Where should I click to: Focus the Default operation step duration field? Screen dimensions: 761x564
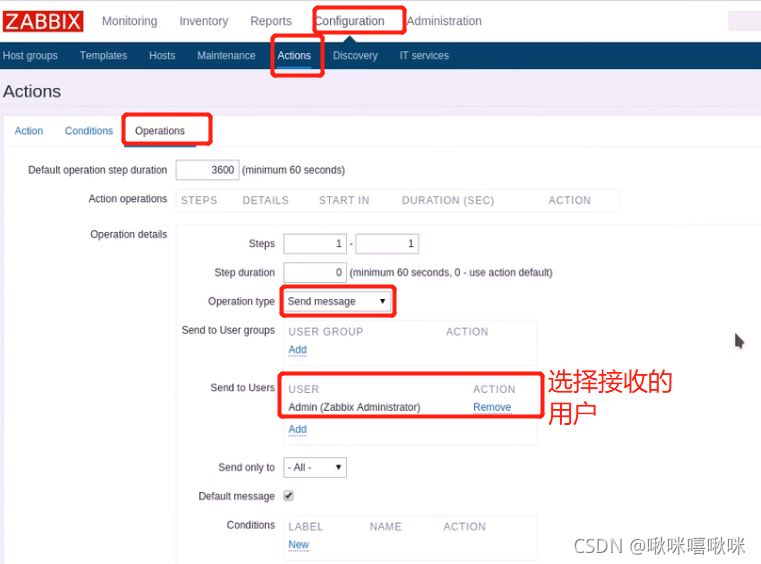pos(207,170)
